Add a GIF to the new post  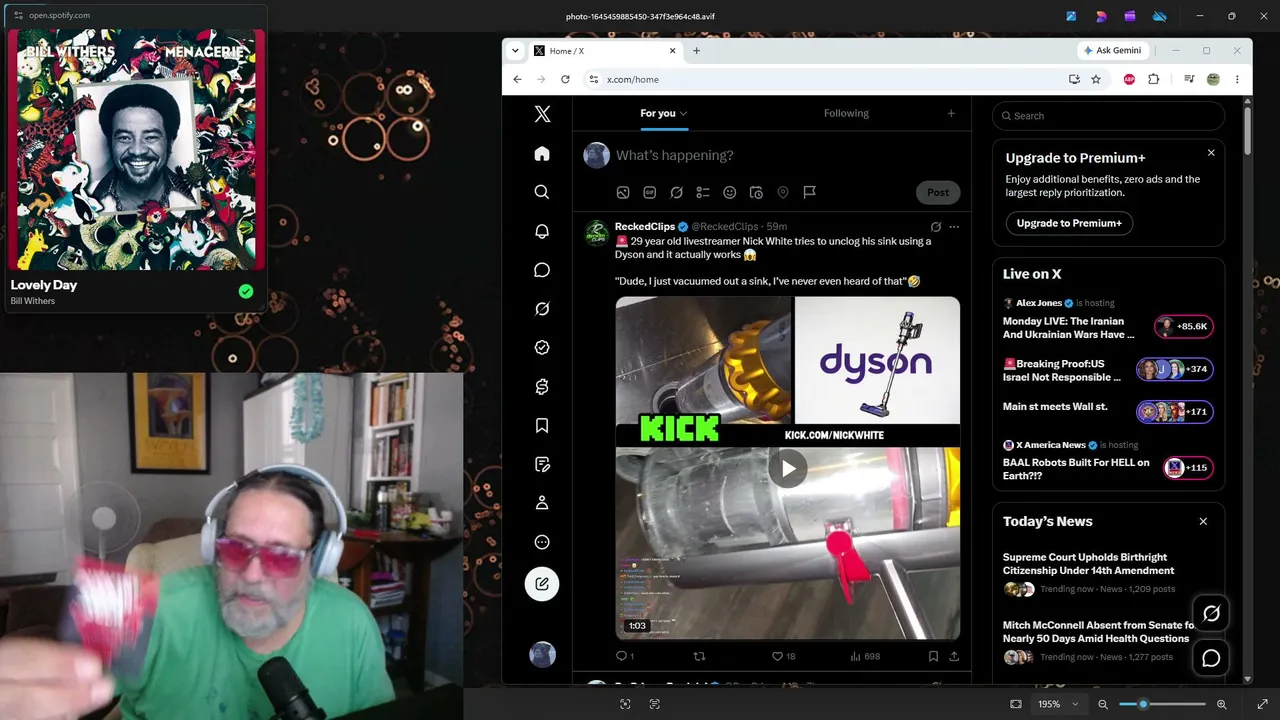coord(650,192)
